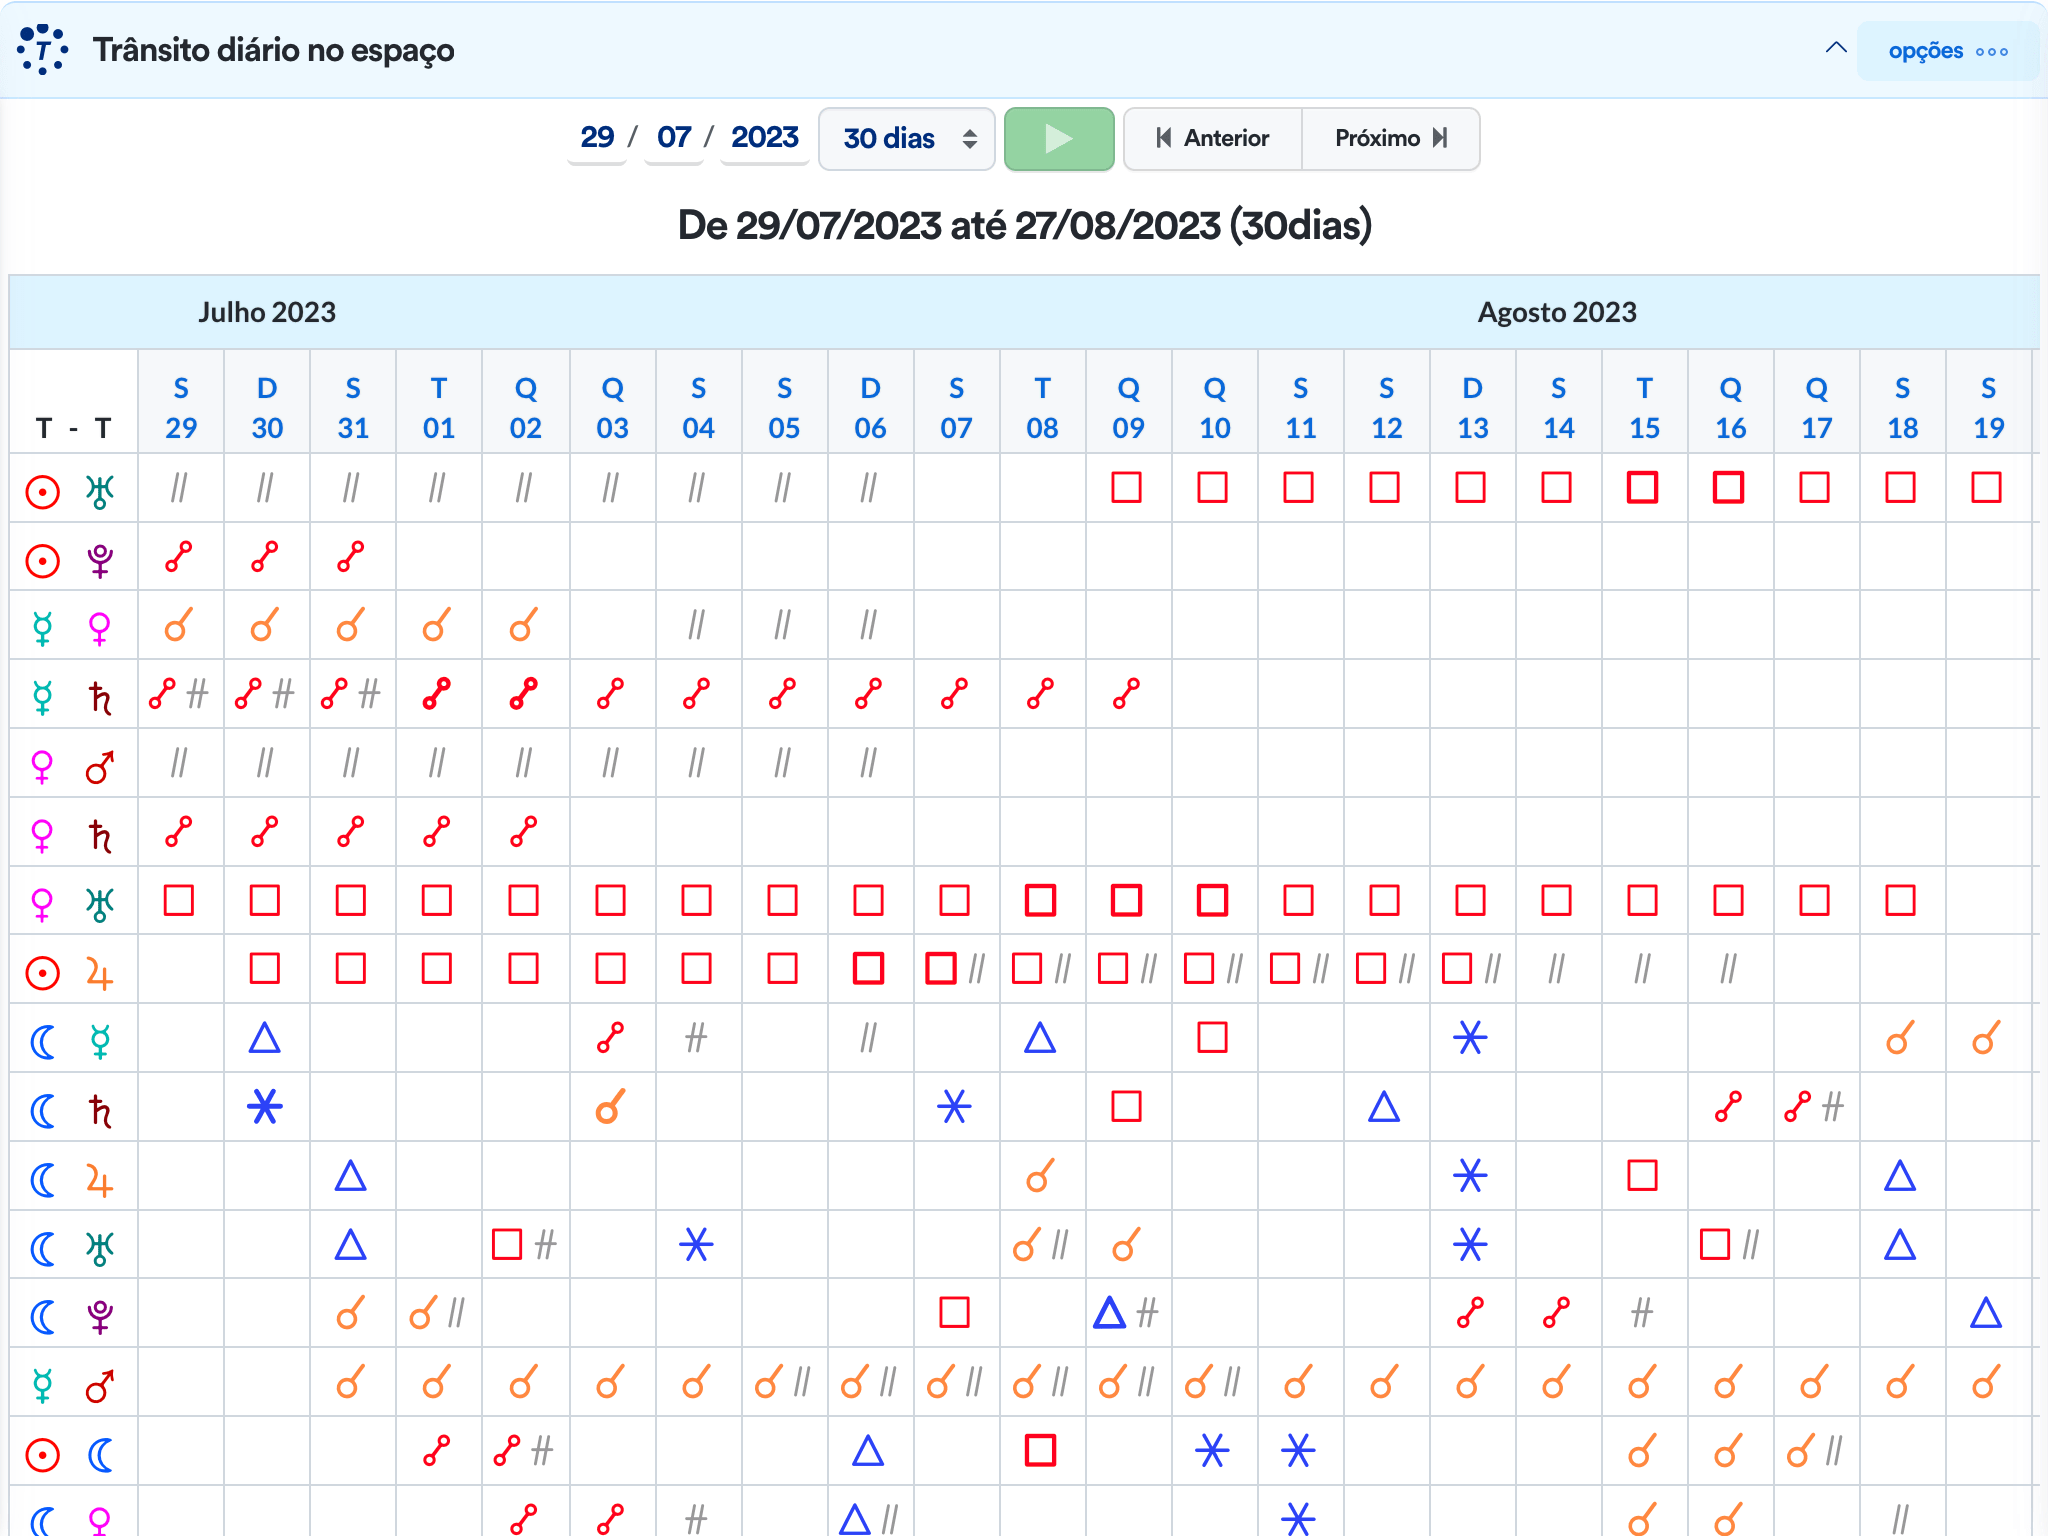The image size is (2048, 1536).
Task: Open the 30 dias duration dropdown
Action: pos(907,139)
